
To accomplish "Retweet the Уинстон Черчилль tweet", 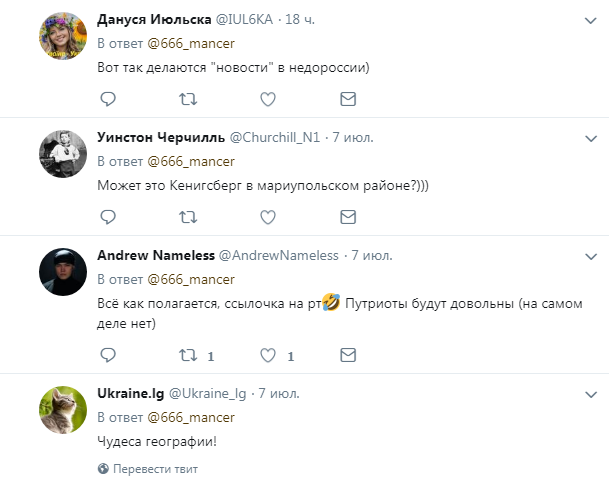I will click(x=187, y=217).
